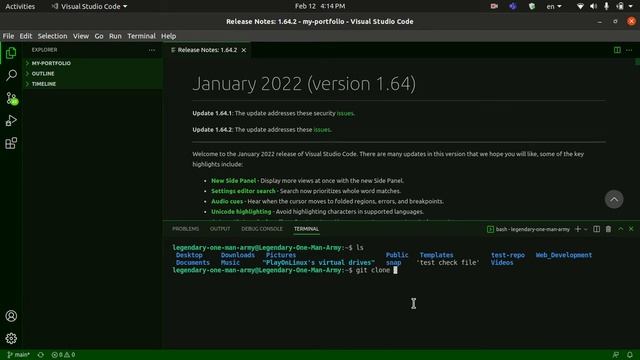The height and width of the screenshot is (360, 640).
Task: Click the Wi-Fi network indicator
Action: 580,6
